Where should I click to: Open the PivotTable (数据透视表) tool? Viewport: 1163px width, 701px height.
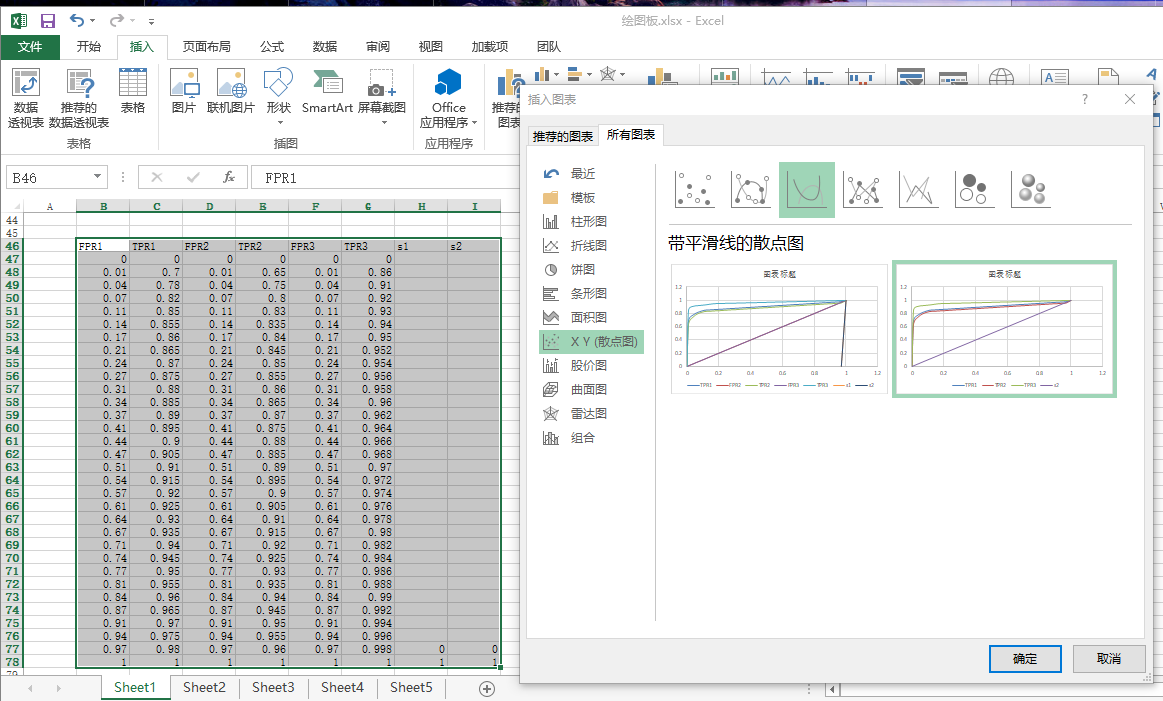pyautogui.click(x=26, y=98)
